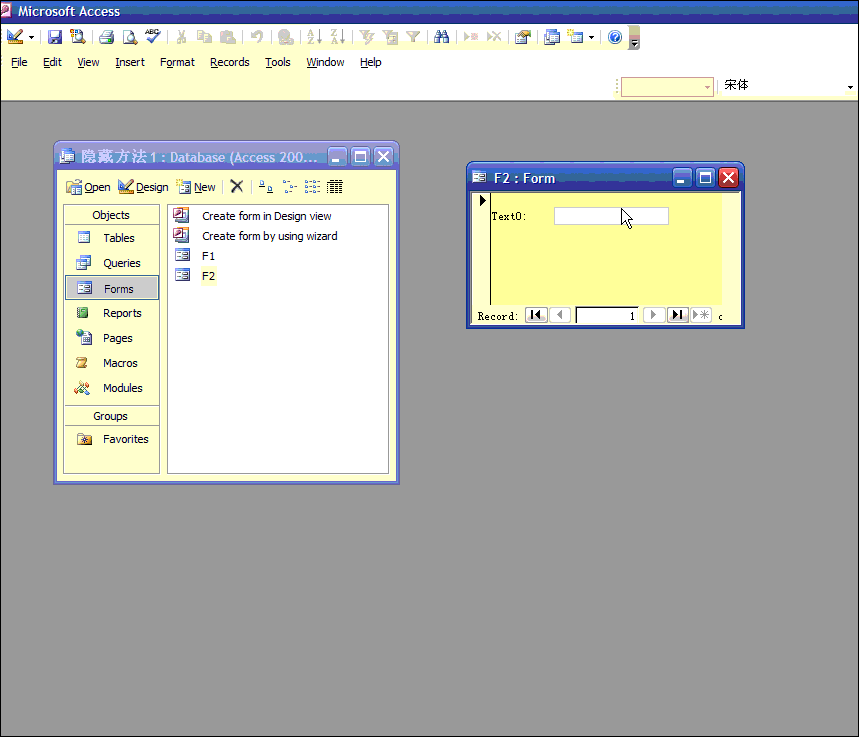Click Design button in Database window

(143, 187)
